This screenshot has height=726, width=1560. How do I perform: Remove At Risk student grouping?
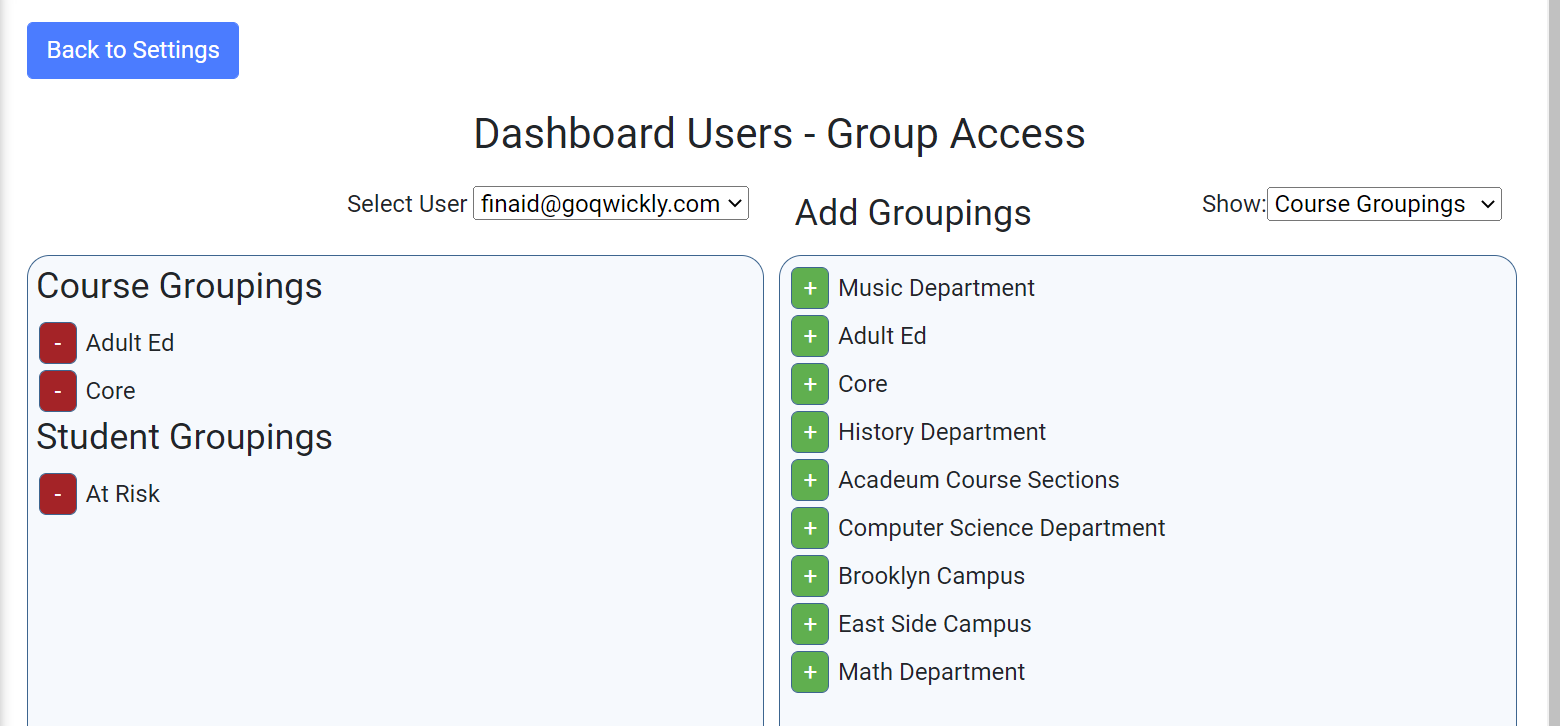pos(58,494)
